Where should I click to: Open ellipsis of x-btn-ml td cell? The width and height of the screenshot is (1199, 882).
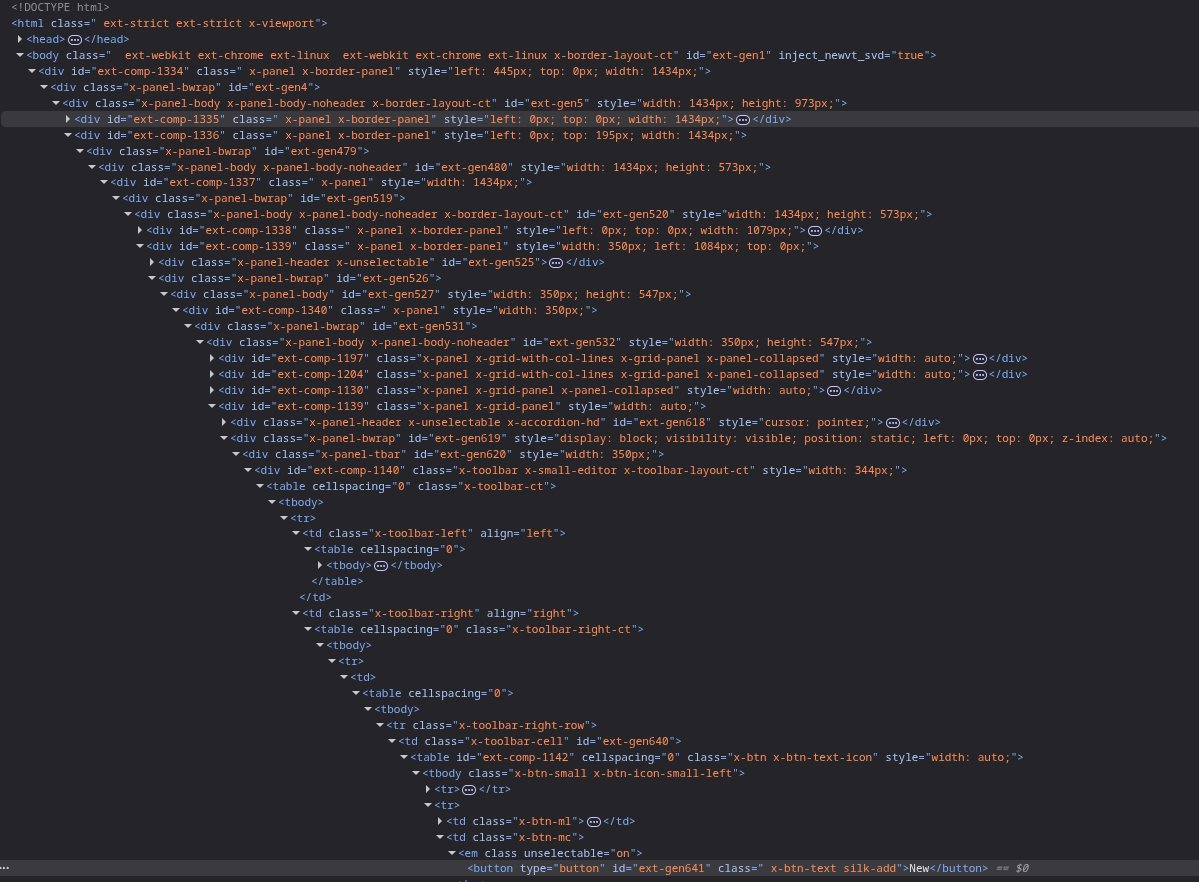pyautogui.click(x=593, y=822)
